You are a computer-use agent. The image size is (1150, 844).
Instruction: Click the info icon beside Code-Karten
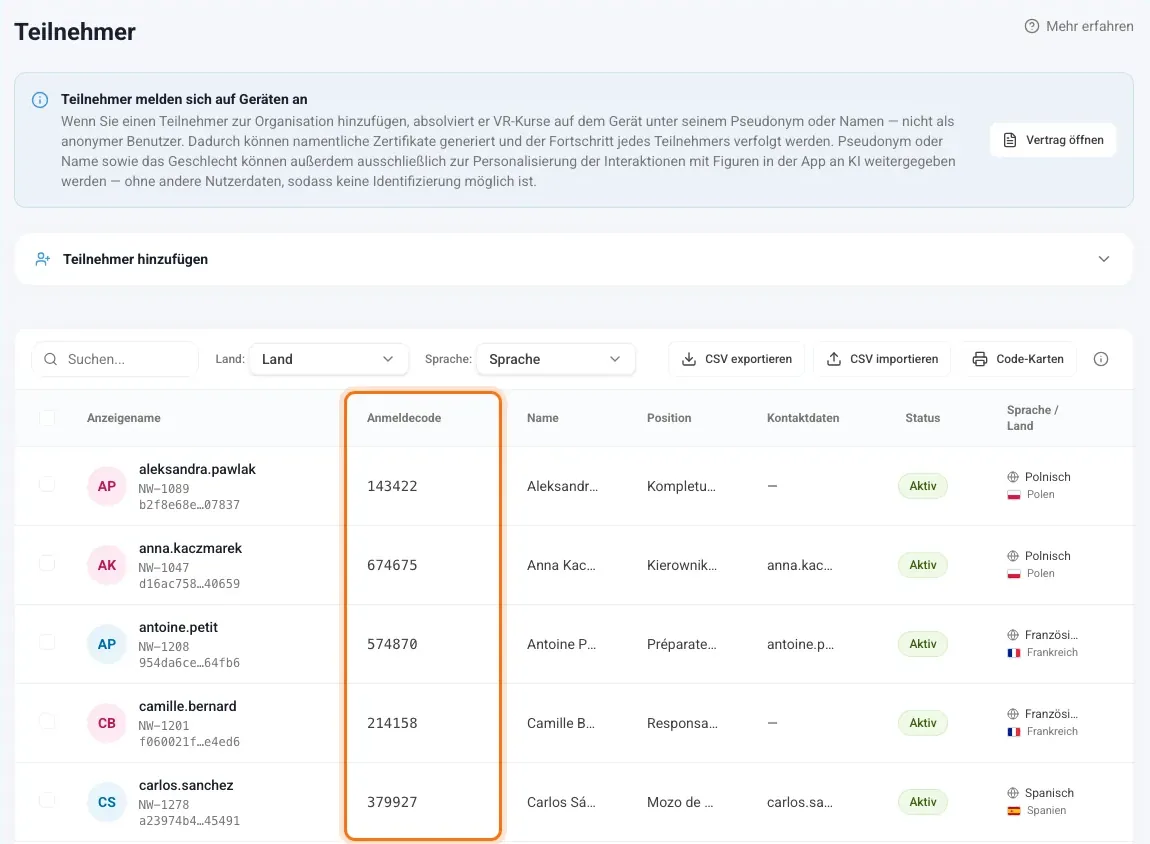click(1100, 359)
